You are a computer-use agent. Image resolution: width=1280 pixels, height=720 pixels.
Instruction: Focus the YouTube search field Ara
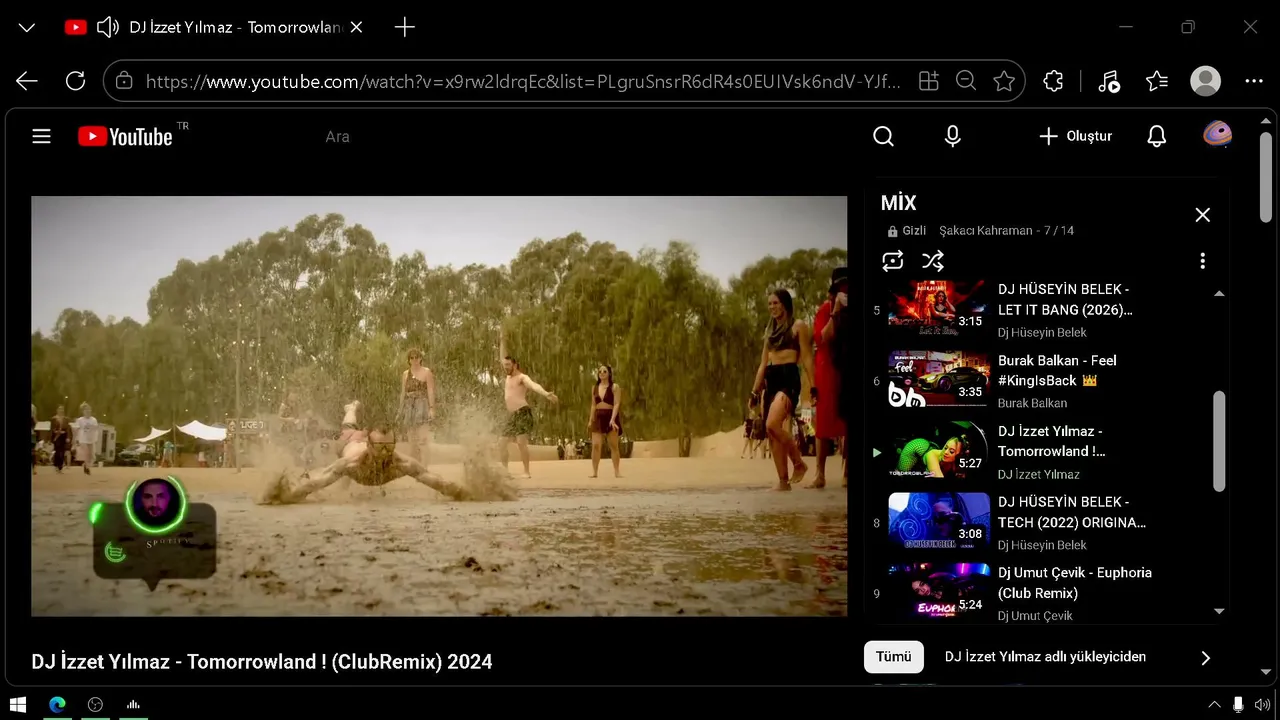[x=590, y=136]
